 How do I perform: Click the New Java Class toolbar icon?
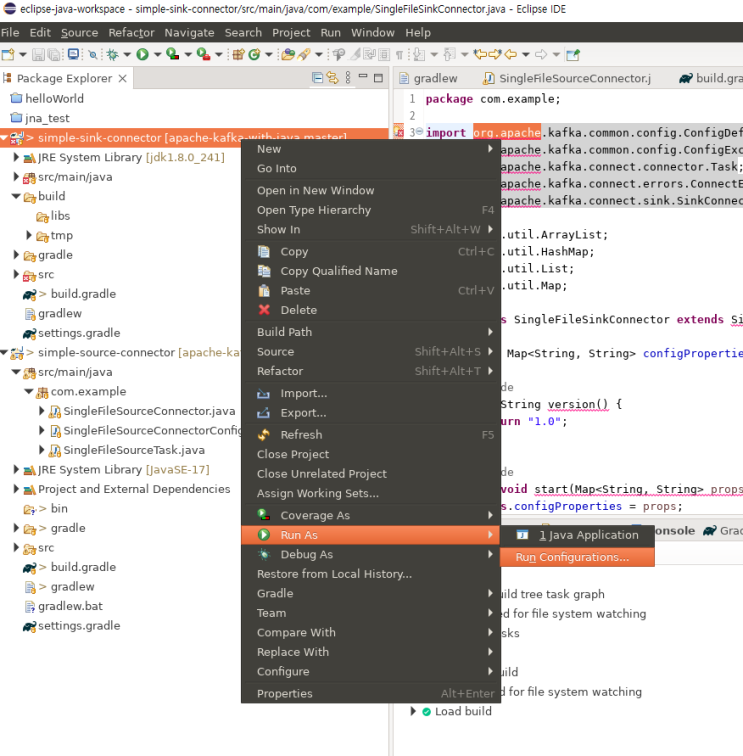pos(254,54)
